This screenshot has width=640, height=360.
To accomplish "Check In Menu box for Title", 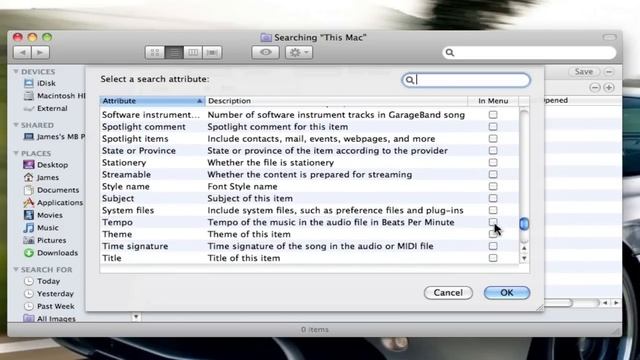I will coord(493,258).
